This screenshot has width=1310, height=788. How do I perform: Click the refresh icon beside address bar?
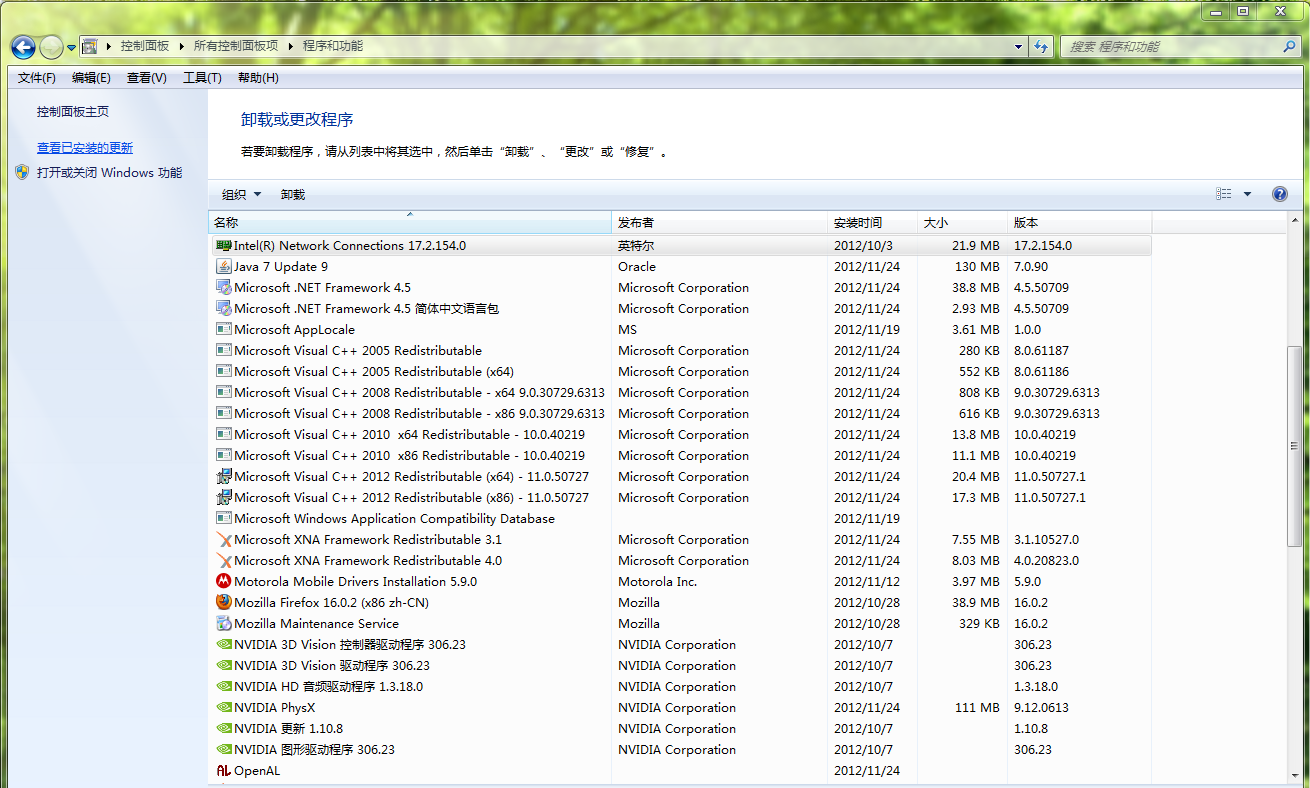pos(1042,47)
